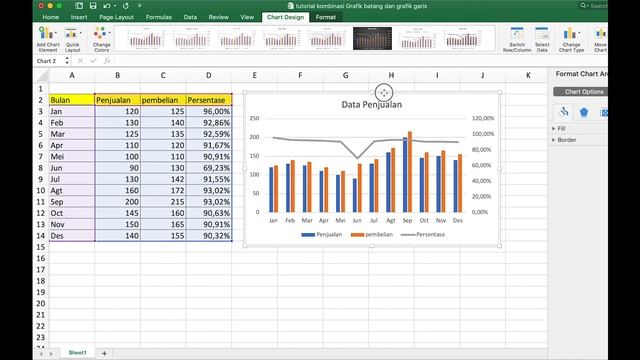Go to next sheet with the right arrow
The width and height of the screenshot is (640, 360).
tap(51, 353)
